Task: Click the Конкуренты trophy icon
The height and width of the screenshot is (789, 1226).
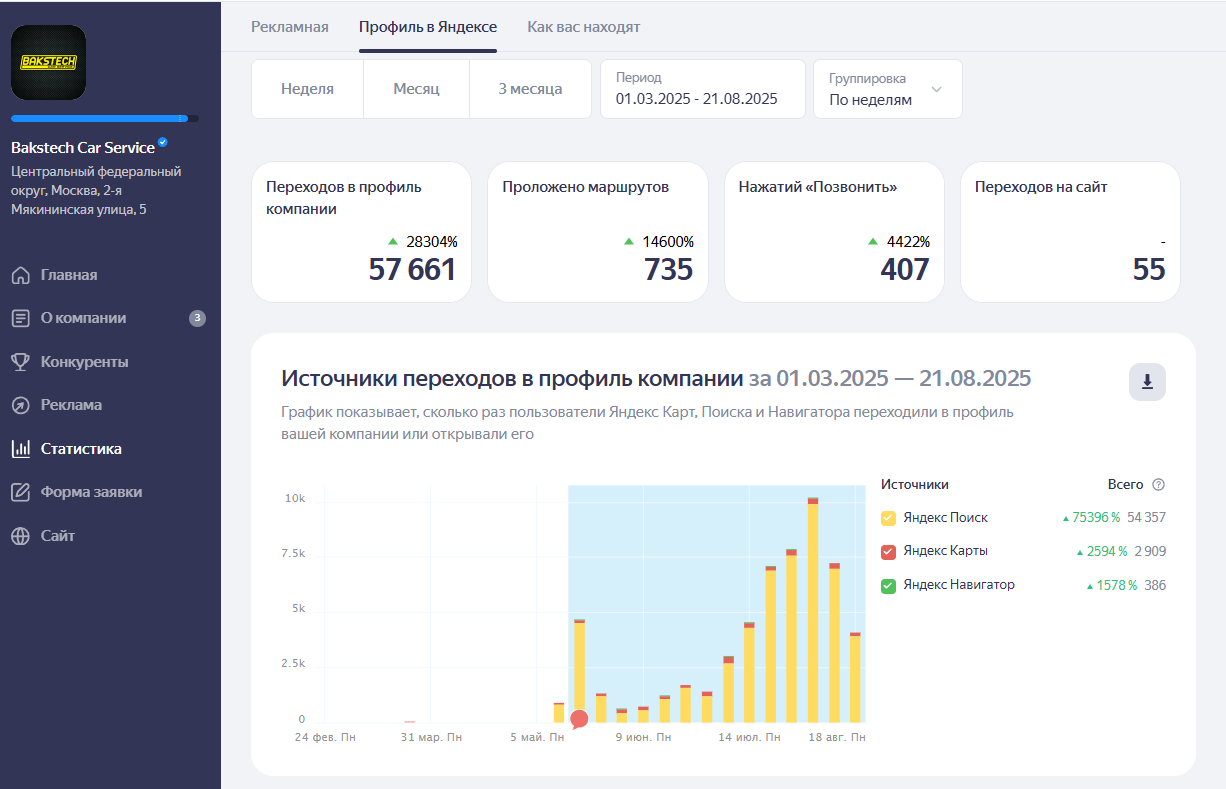Action: click(x=20, y=362)
